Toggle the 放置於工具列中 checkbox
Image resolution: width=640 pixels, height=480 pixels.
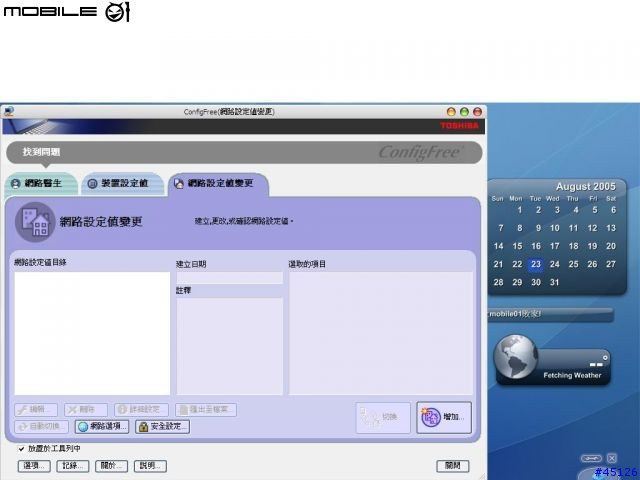pos(21,449)
